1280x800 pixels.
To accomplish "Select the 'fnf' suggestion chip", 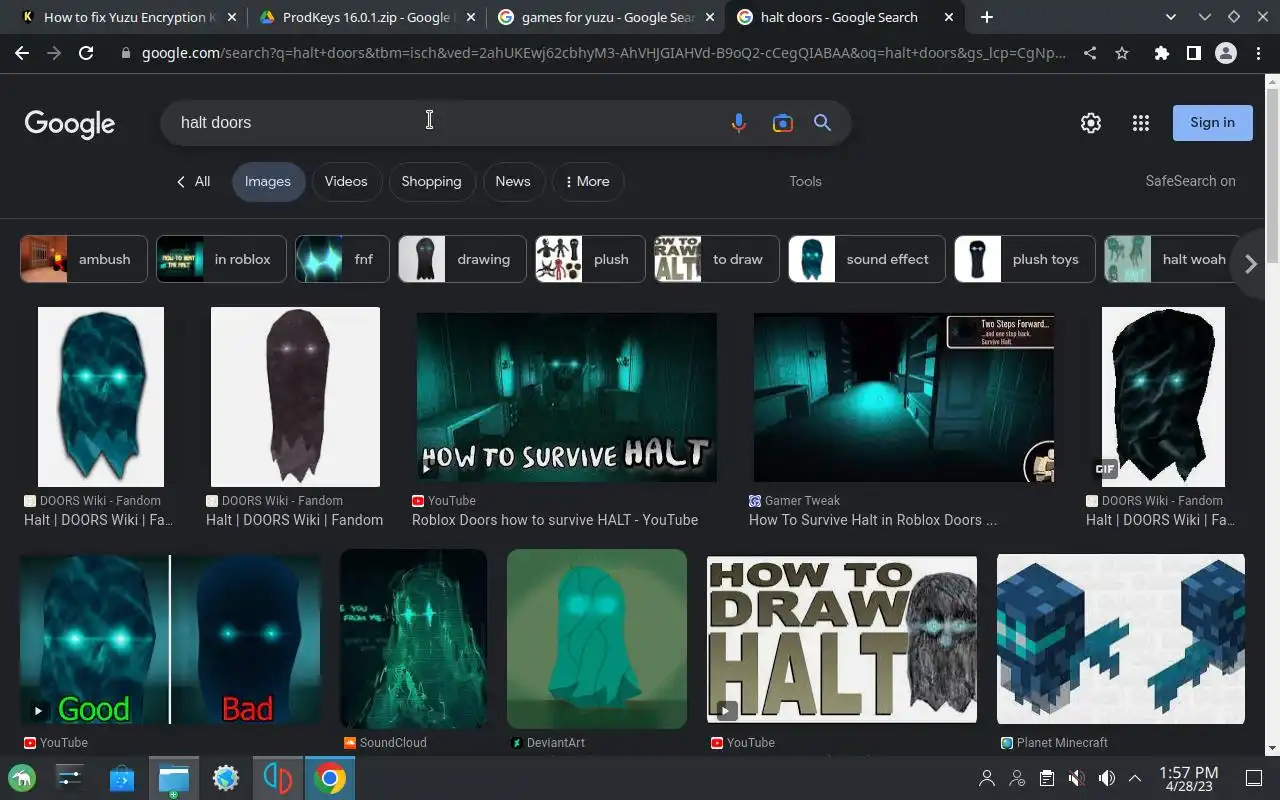I will pyautogui.click(x=342, y=259).
